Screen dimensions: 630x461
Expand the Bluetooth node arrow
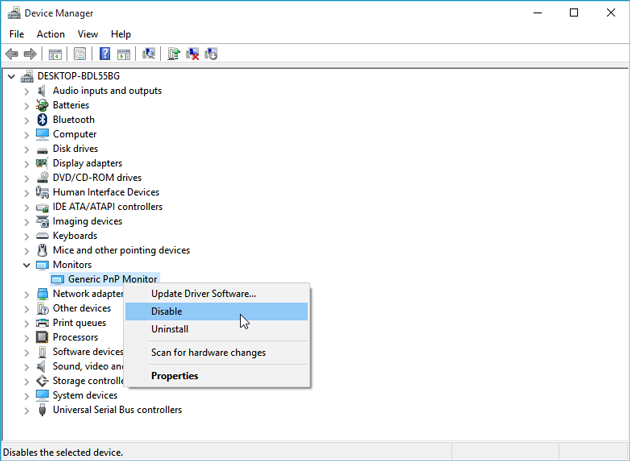[27, 120]
